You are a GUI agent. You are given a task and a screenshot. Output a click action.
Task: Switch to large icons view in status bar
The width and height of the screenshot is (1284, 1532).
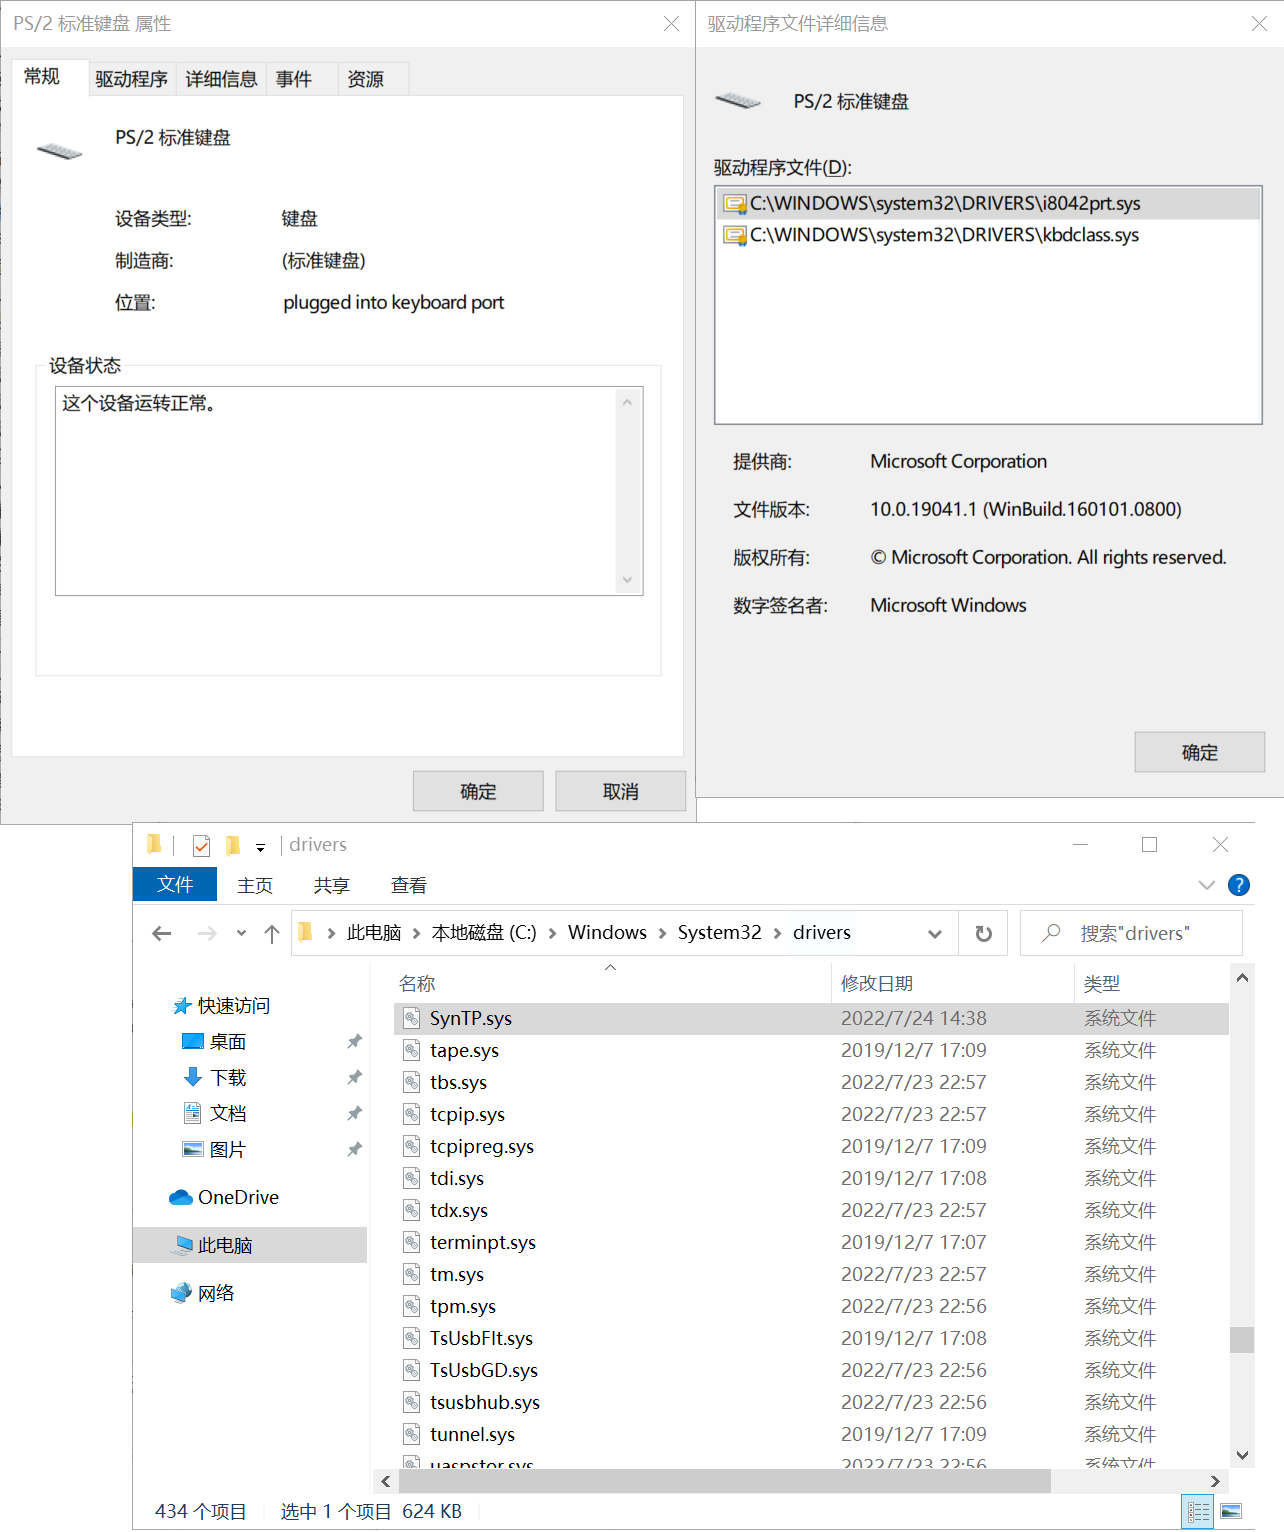pos(1231,1511)
